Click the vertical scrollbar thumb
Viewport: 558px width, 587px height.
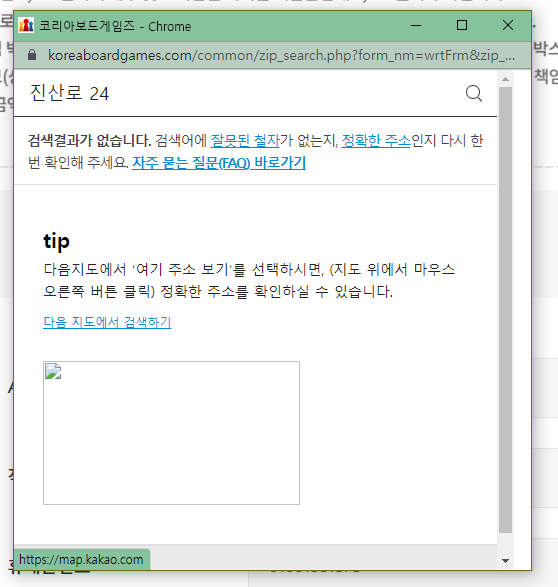(506, 310)
